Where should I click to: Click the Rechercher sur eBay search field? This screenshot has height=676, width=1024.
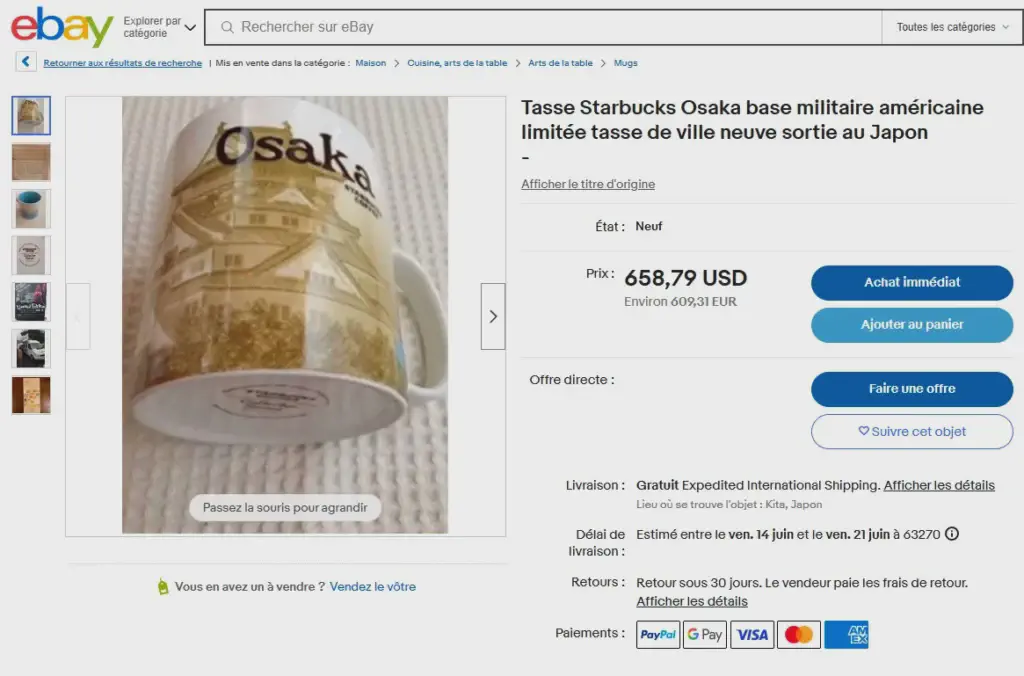coord(543,27)
